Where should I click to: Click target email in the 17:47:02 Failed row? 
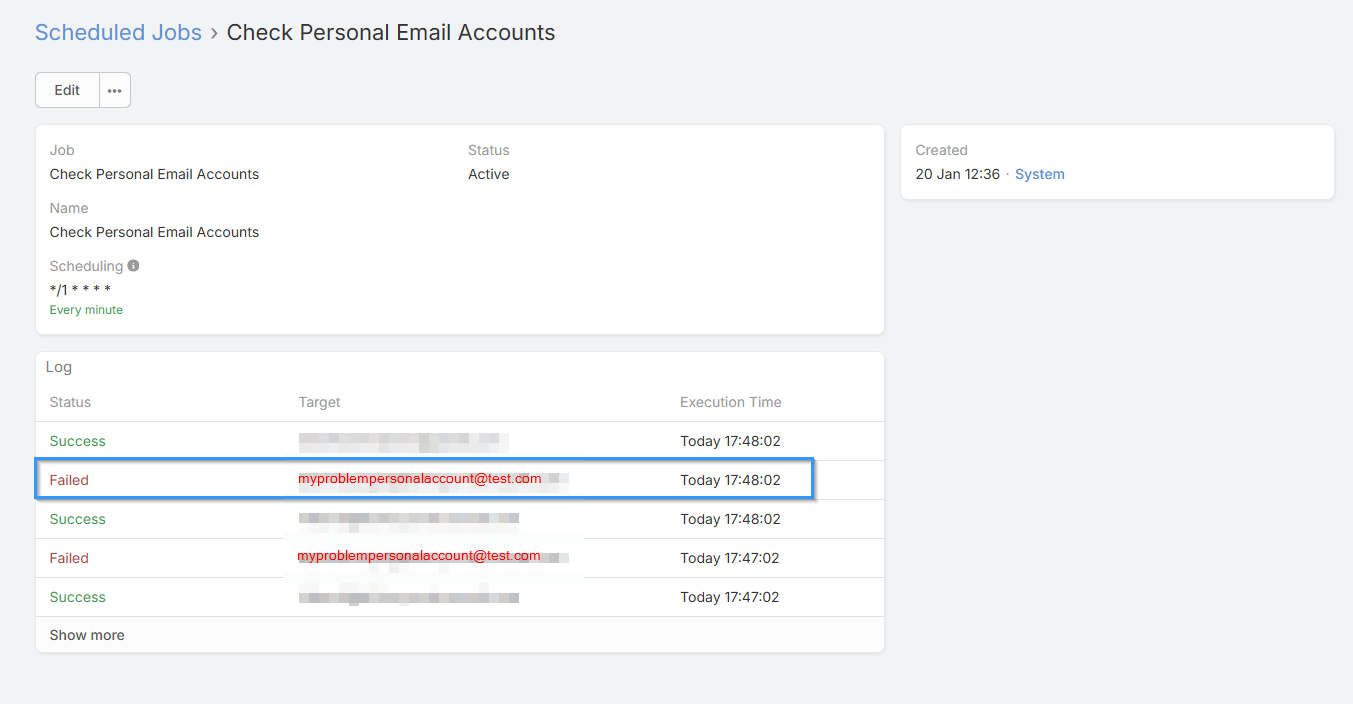pos(419,556)
